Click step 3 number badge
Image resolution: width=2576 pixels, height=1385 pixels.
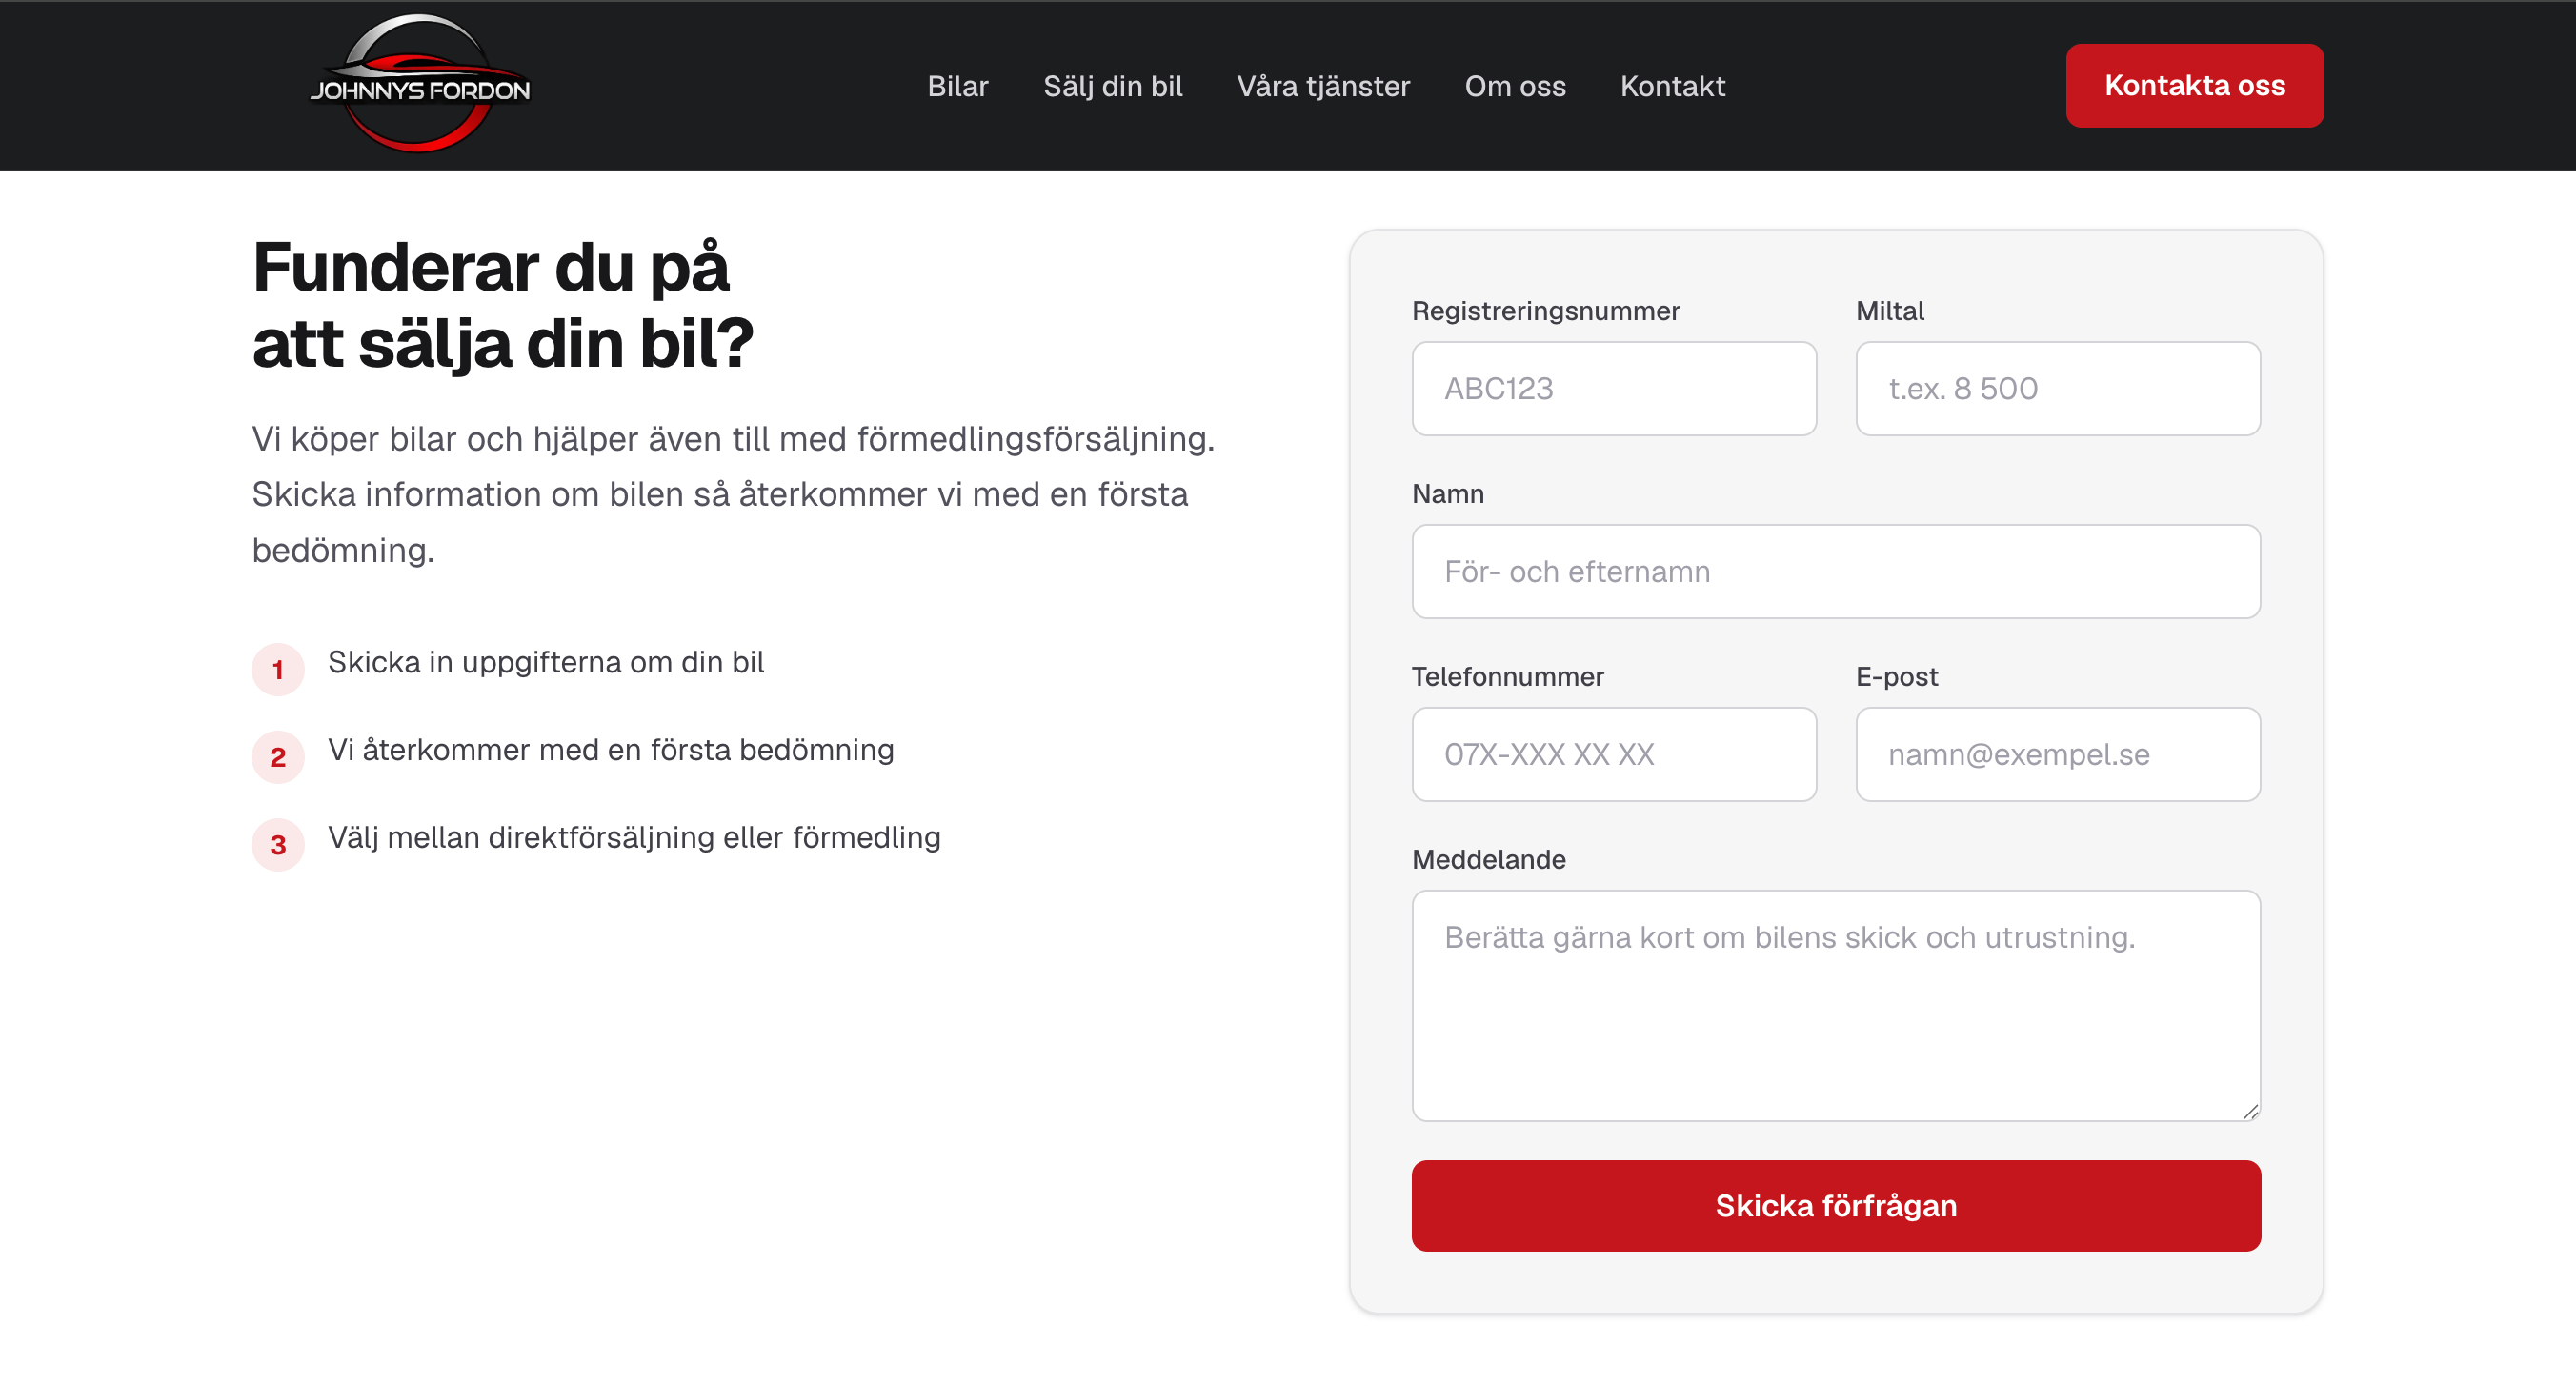pos(278,845)
